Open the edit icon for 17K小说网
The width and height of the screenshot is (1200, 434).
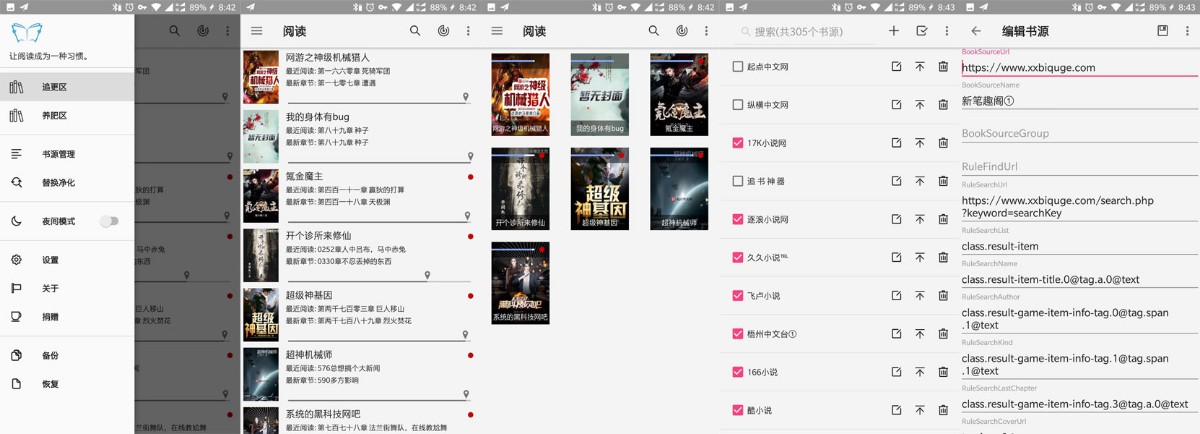click(x=896, y=143)
